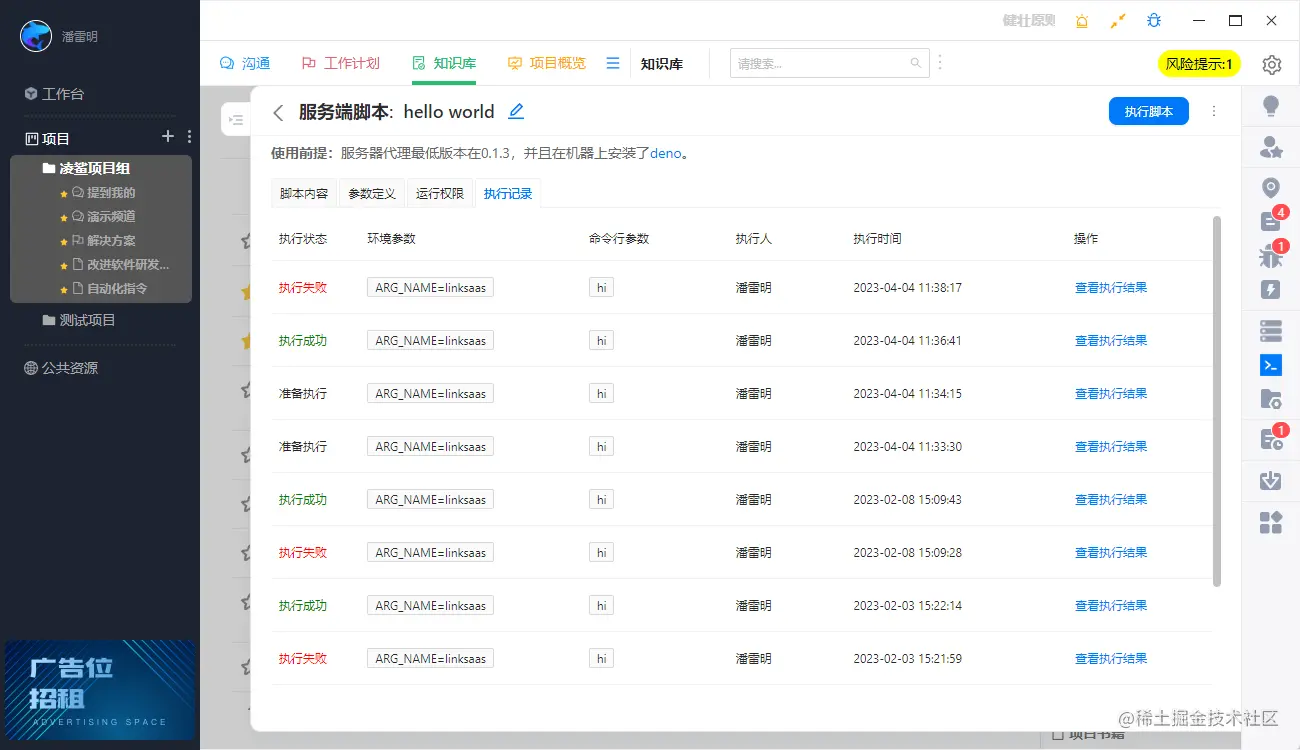Open the deno link
The height and width of the screenshot is (750, 1300).
click(665, 153)
